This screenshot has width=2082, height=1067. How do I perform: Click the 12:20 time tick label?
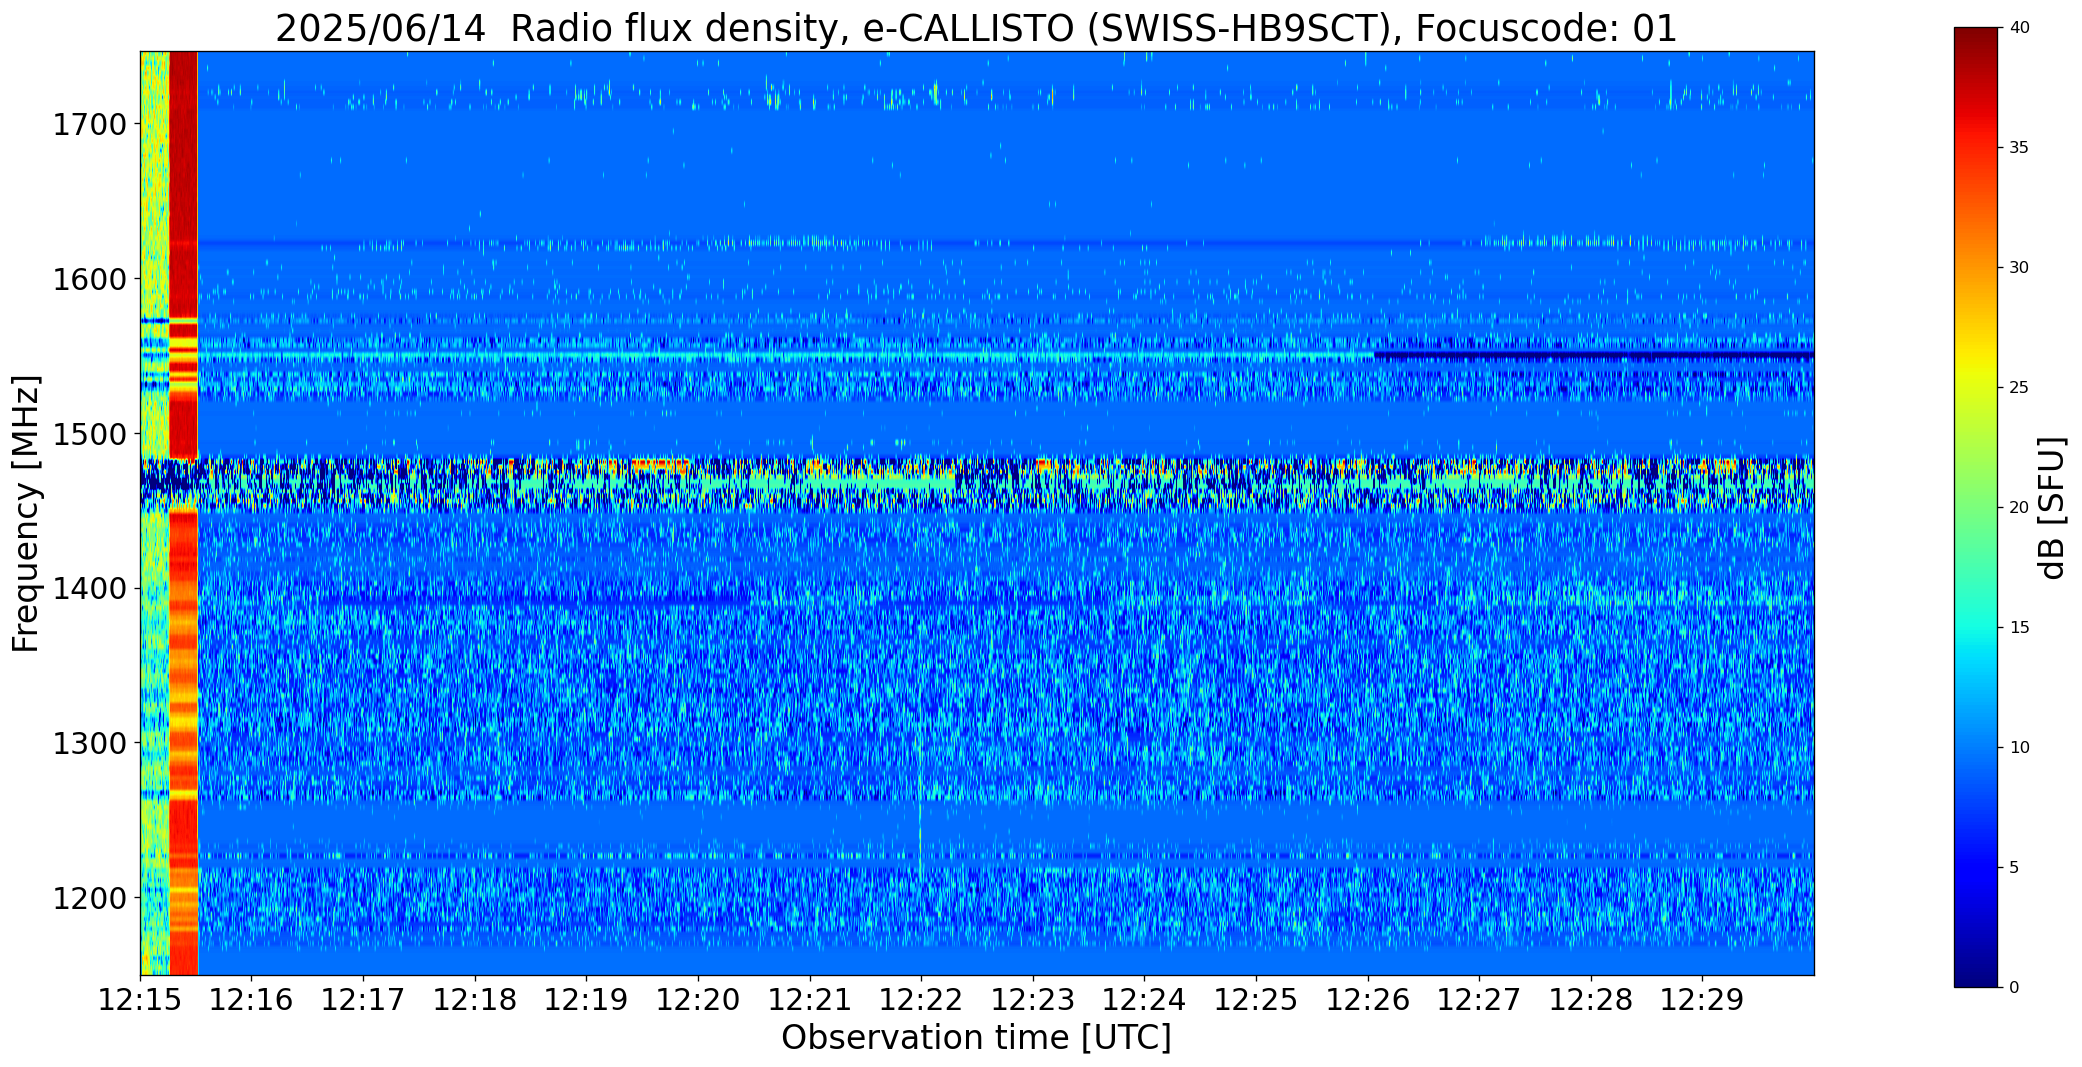coord(698,1000)
